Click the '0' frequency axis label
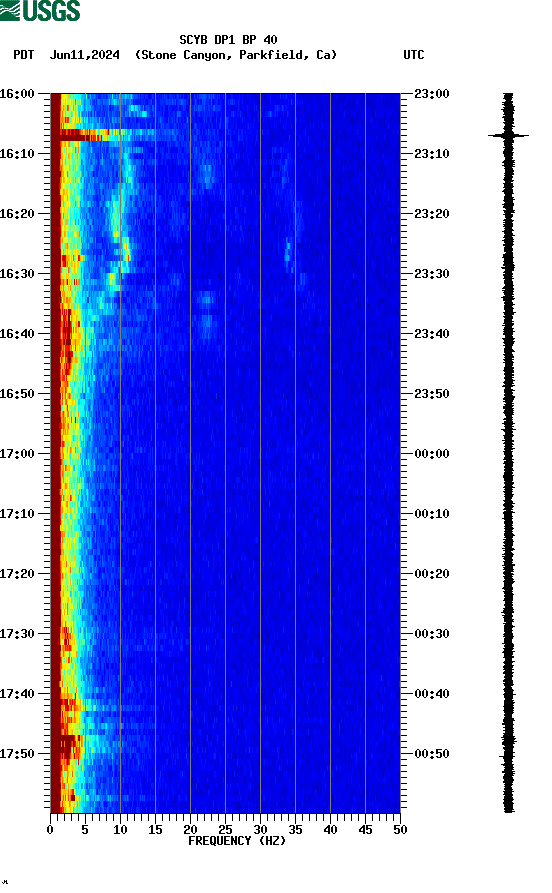The width and height of the screenshot is (552, 893). point(50,830)
